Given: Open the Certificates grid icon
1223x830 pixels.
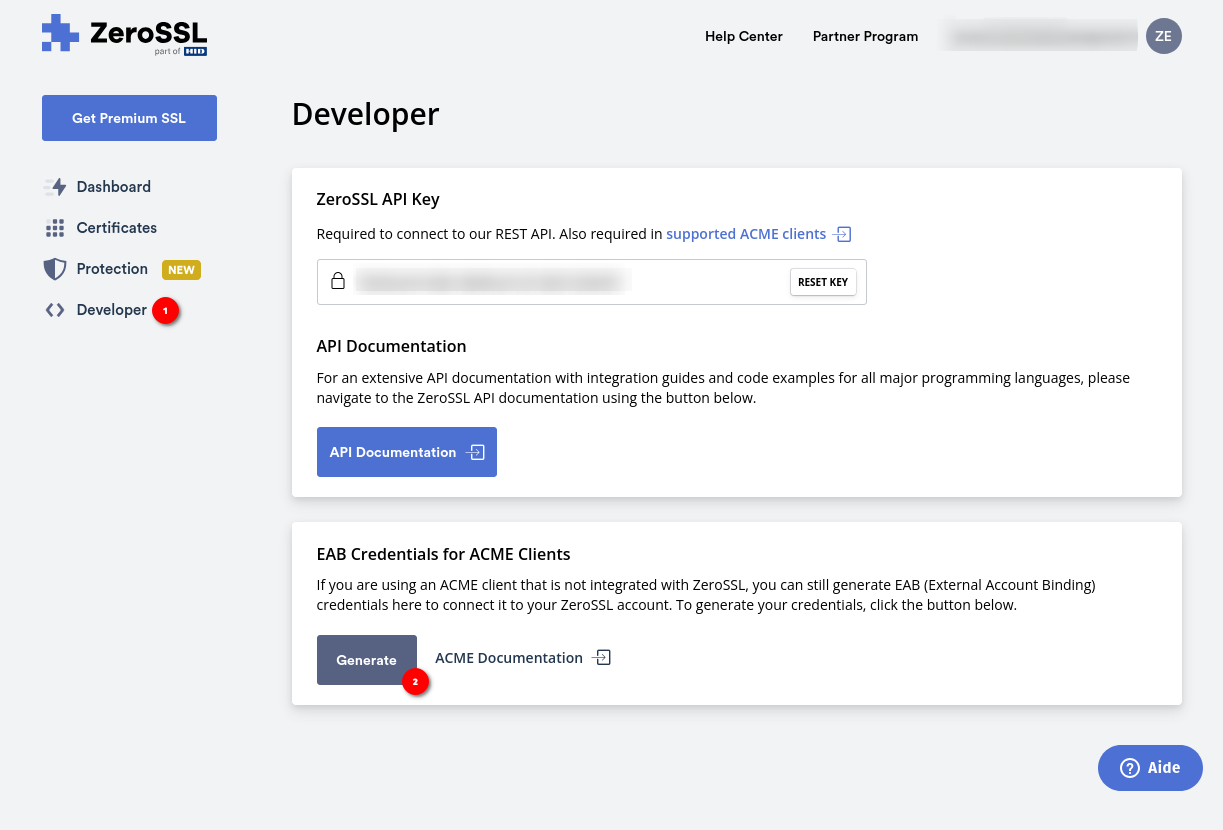Looking at the screenshot, I should [x=55, y=228].
